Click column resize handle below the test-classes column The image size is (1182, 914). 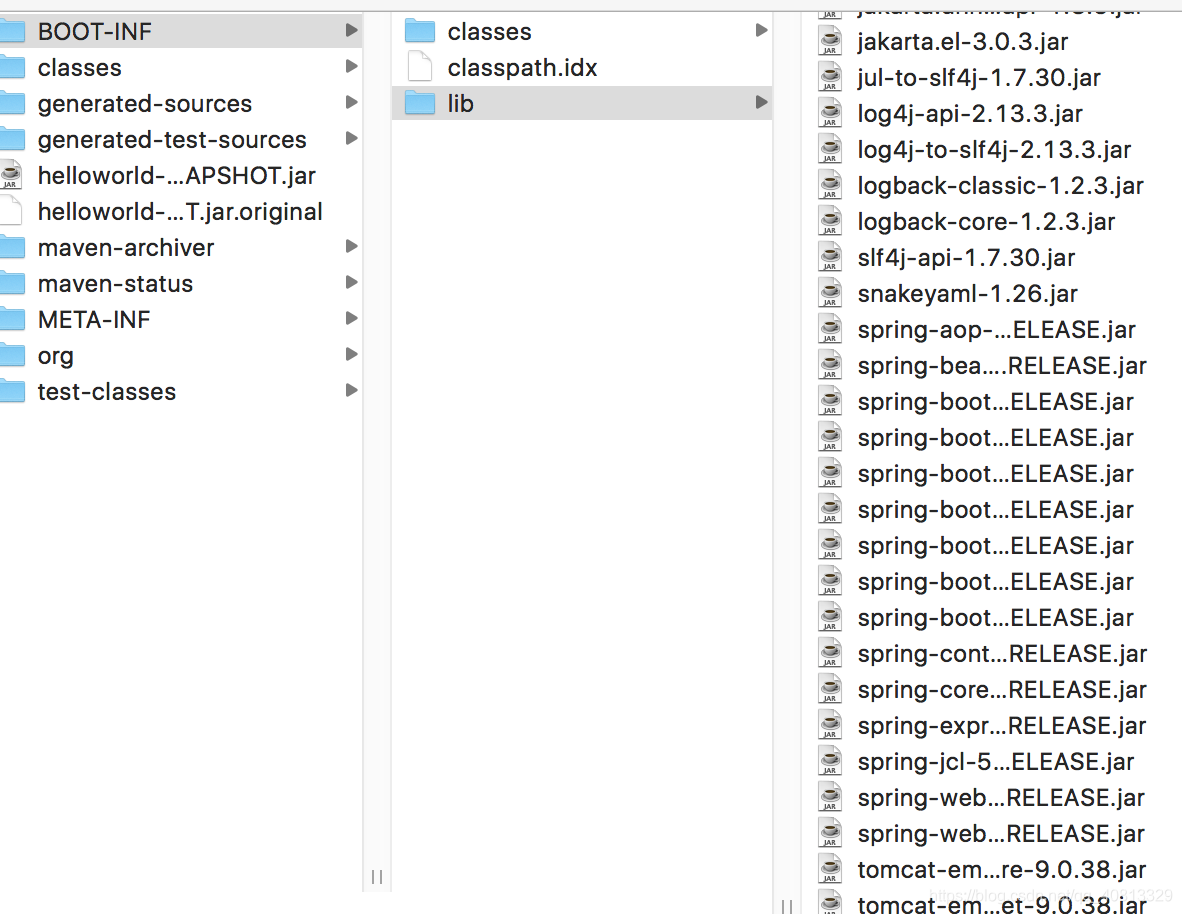click(377, 876)
